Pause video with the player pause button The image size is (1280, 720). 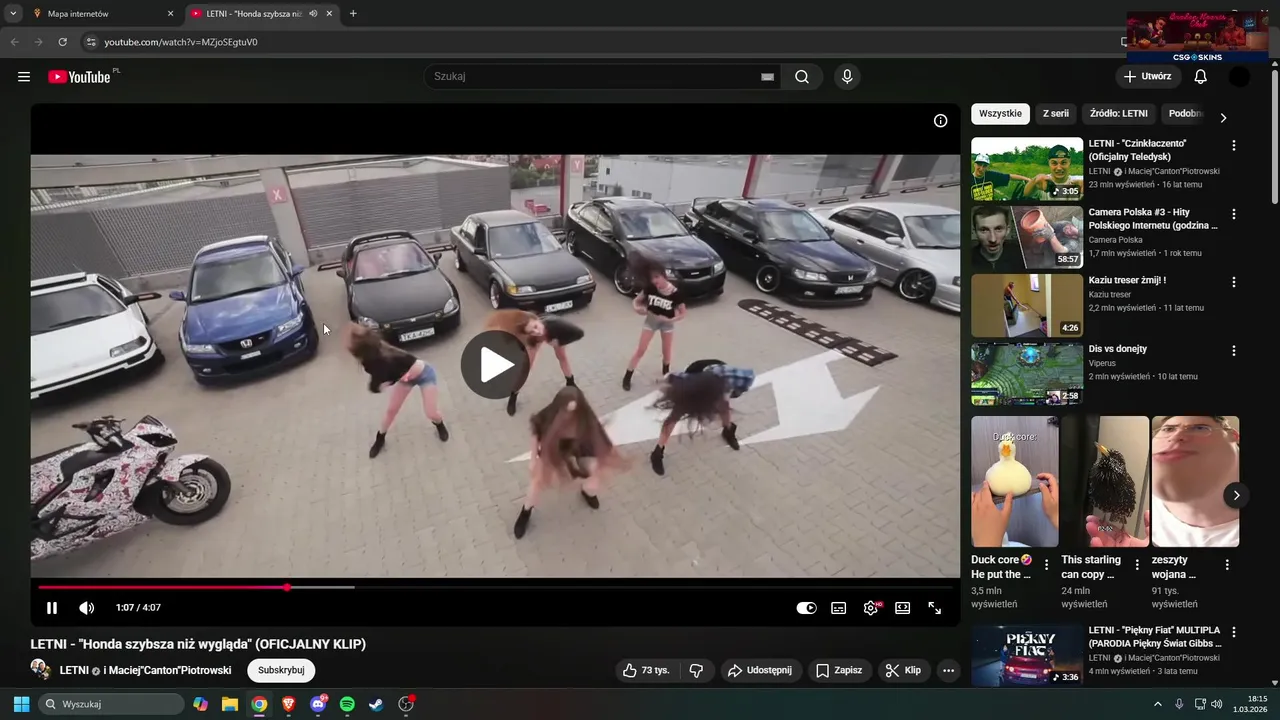point(52,608)
